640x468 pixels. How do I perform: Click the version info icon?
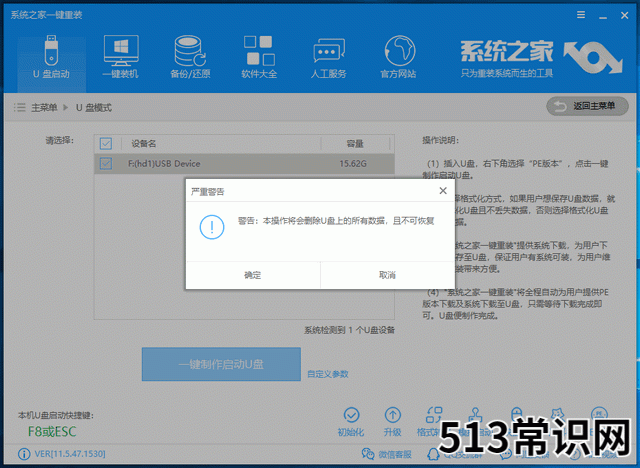[24, 454]
